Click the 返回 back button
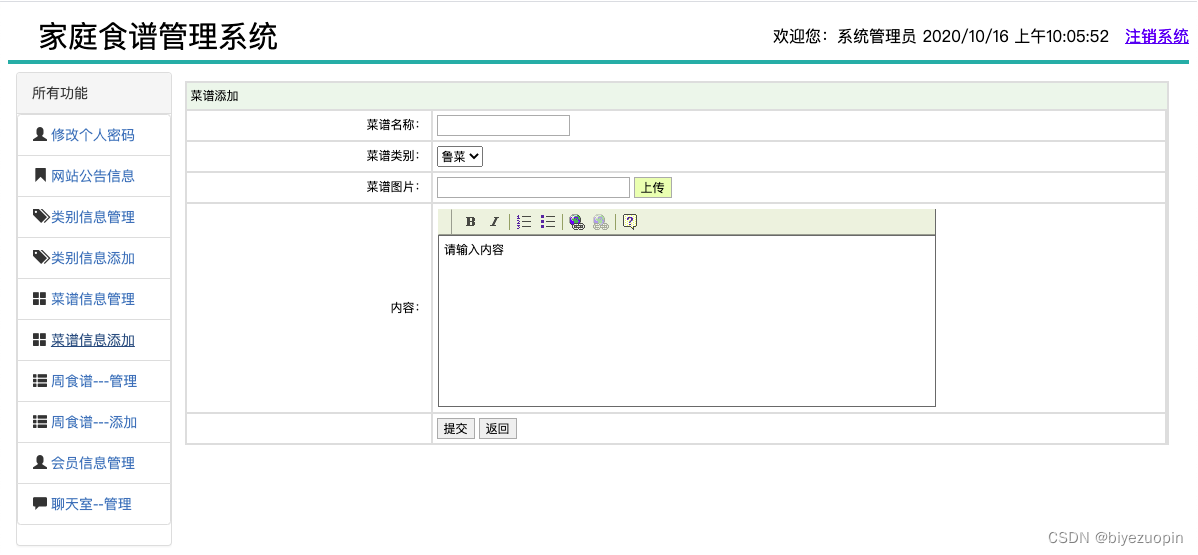Image resolution: width=1198 pixels, height=555 pixels. (497, 429)
